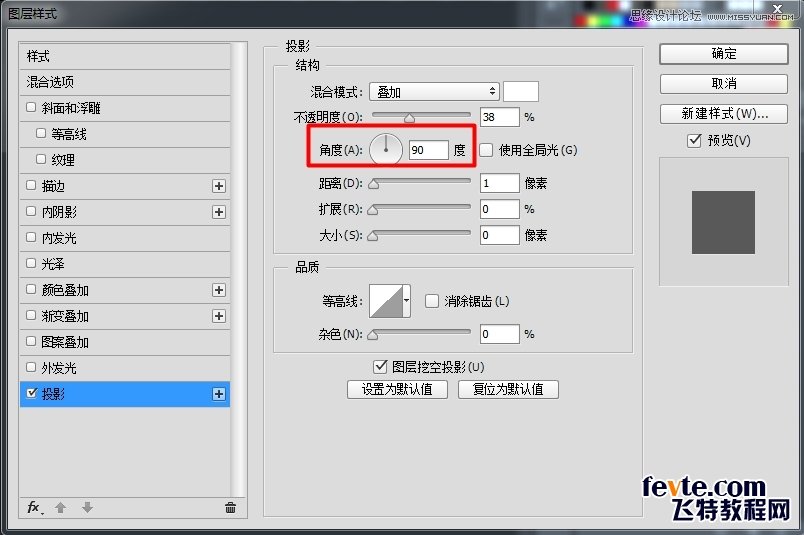Click the trash delete effect icon
The image size is (804, 535).
click(x=230, y=507)
